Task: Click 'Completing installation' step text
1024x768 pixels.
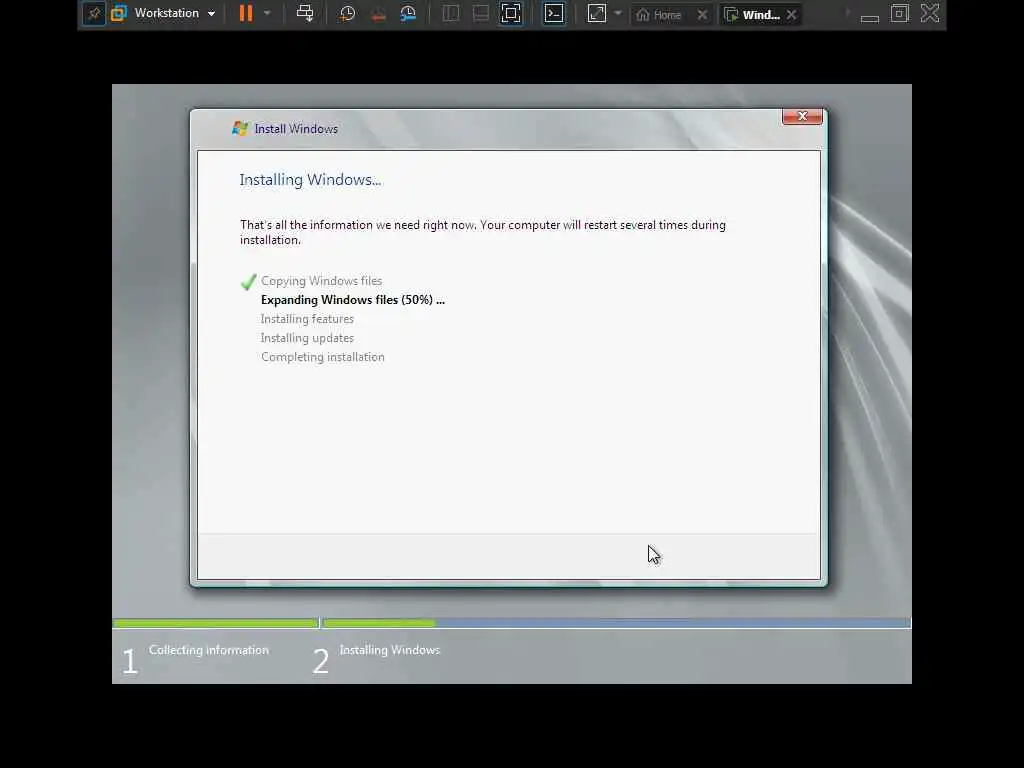Action: click(x=323, y=357)
